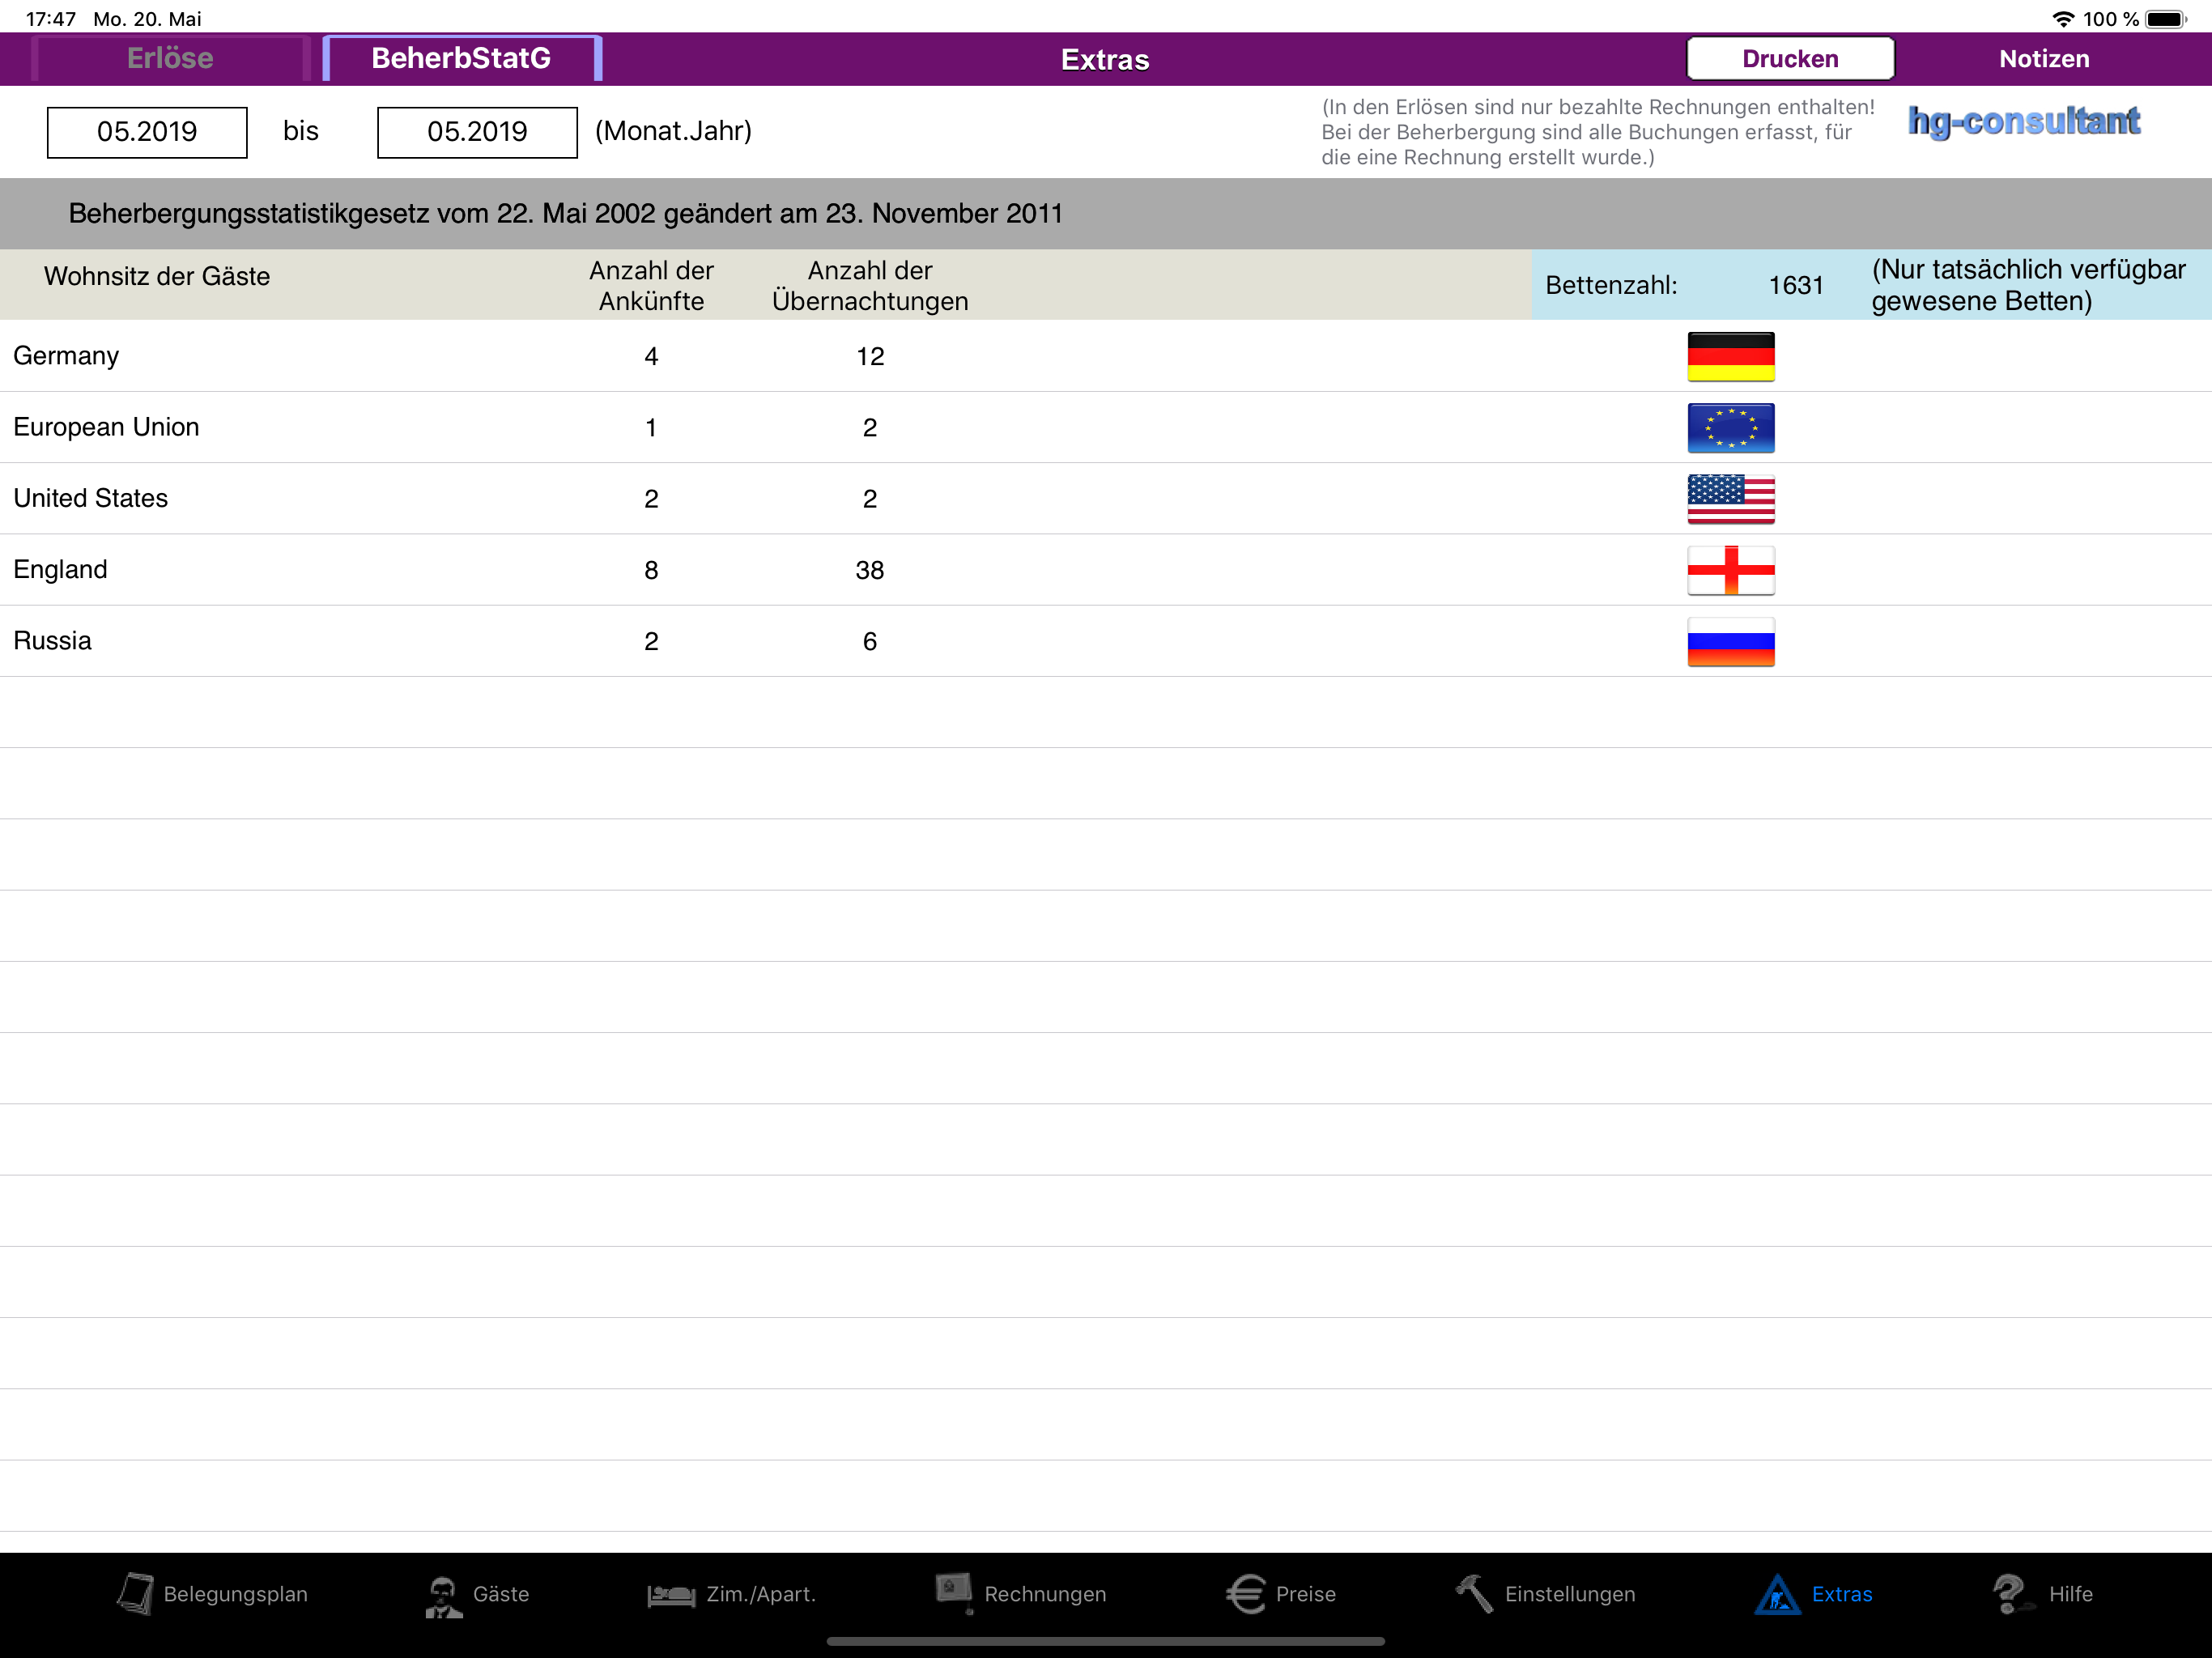Select the England row label

coord(60,570)
